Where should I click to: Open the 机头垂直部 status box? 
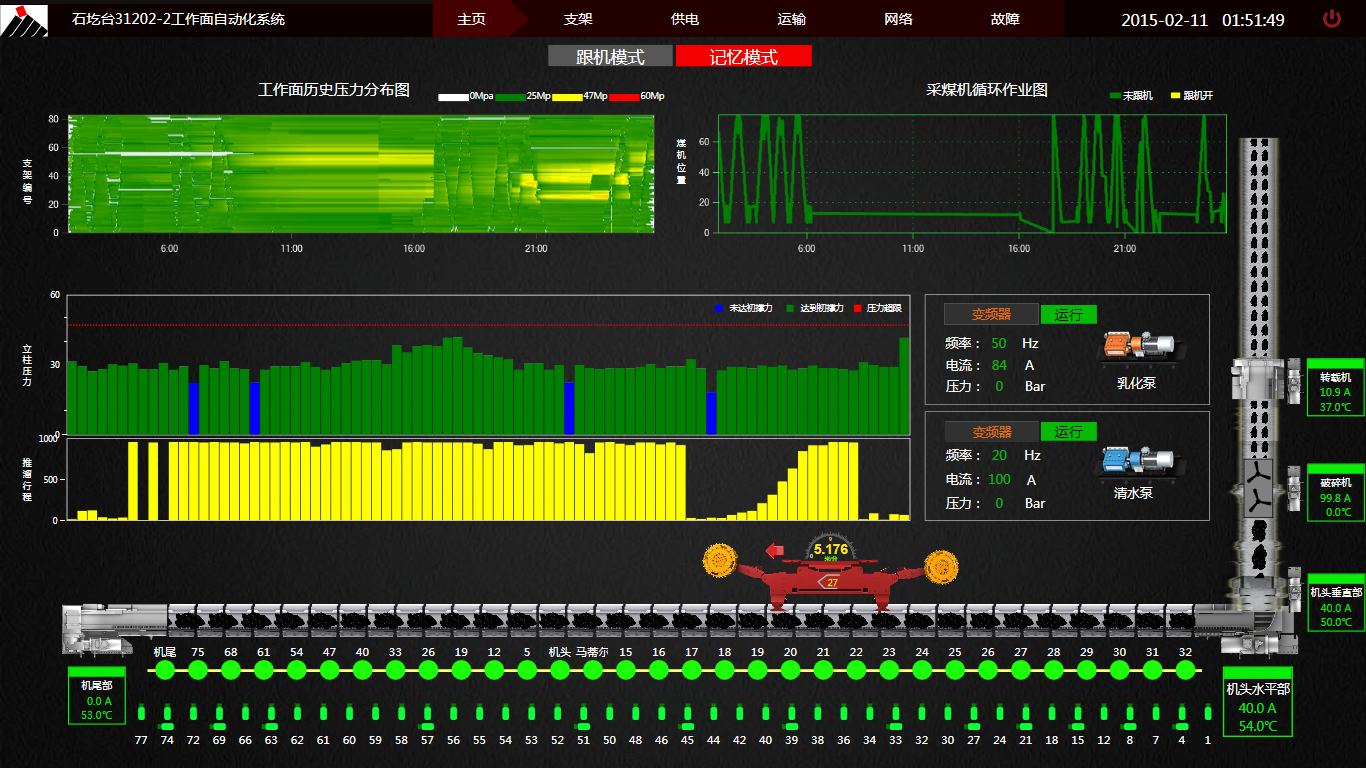tap(1335, 602)
